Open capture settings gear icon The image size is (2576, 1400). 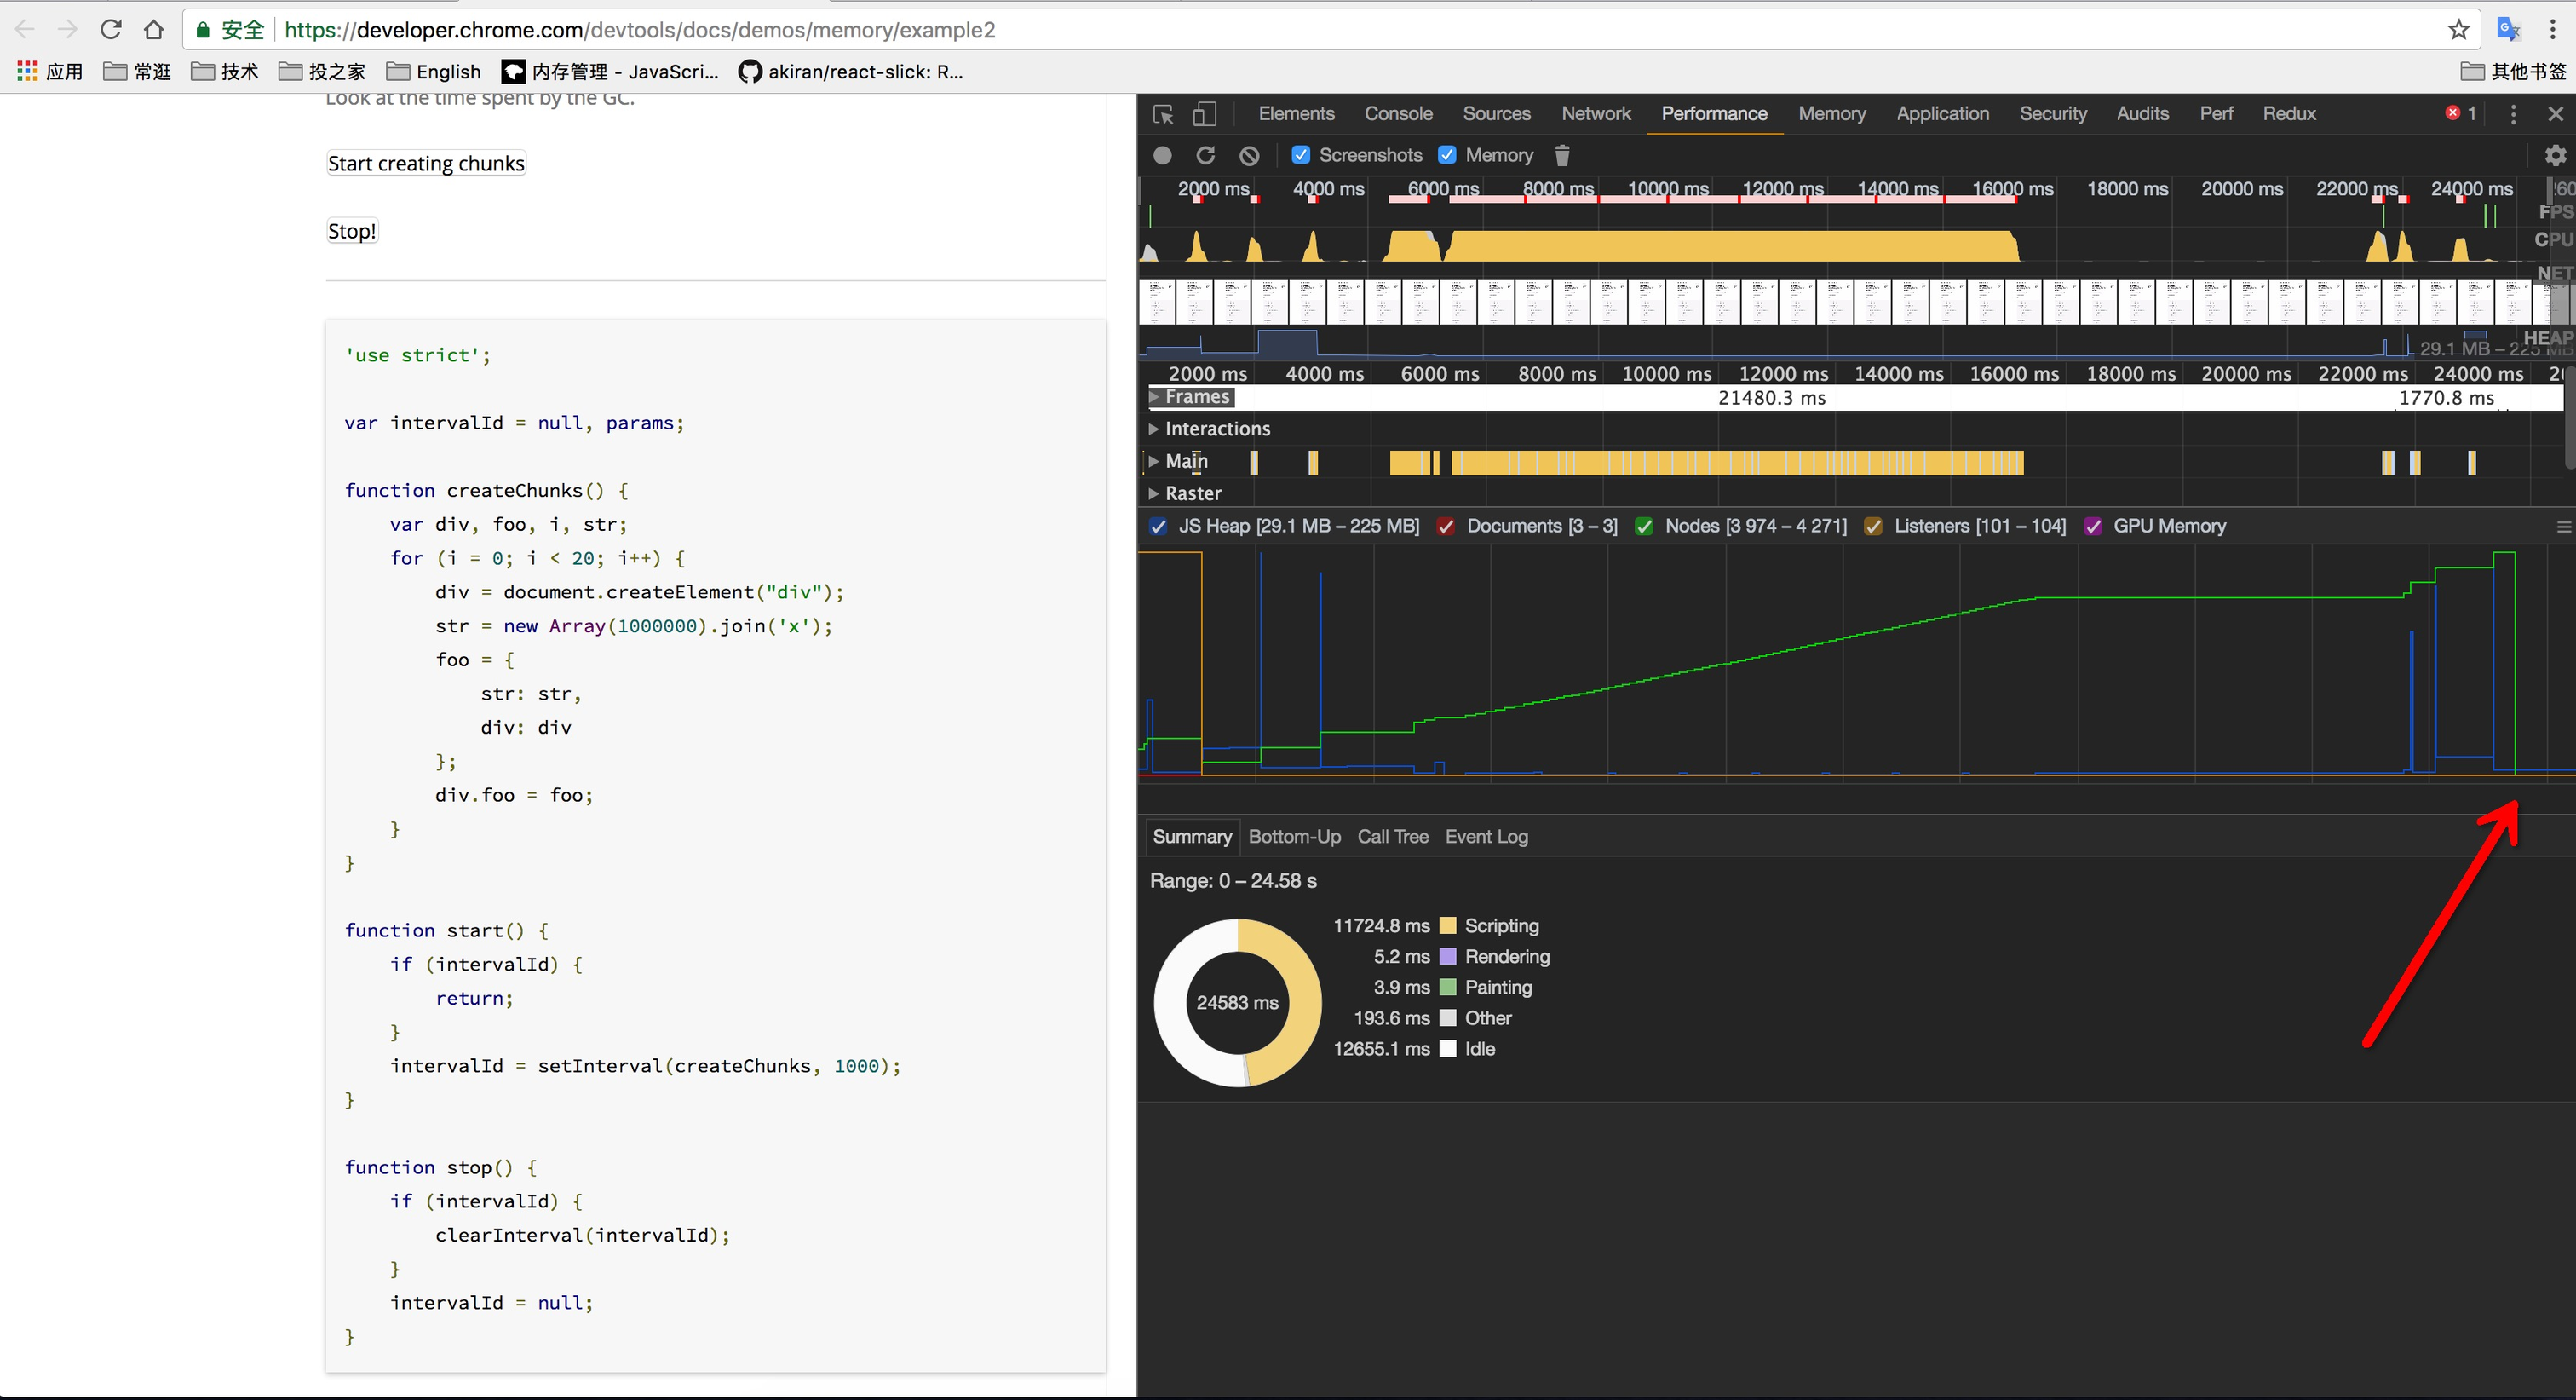(x=2555, y=155)
